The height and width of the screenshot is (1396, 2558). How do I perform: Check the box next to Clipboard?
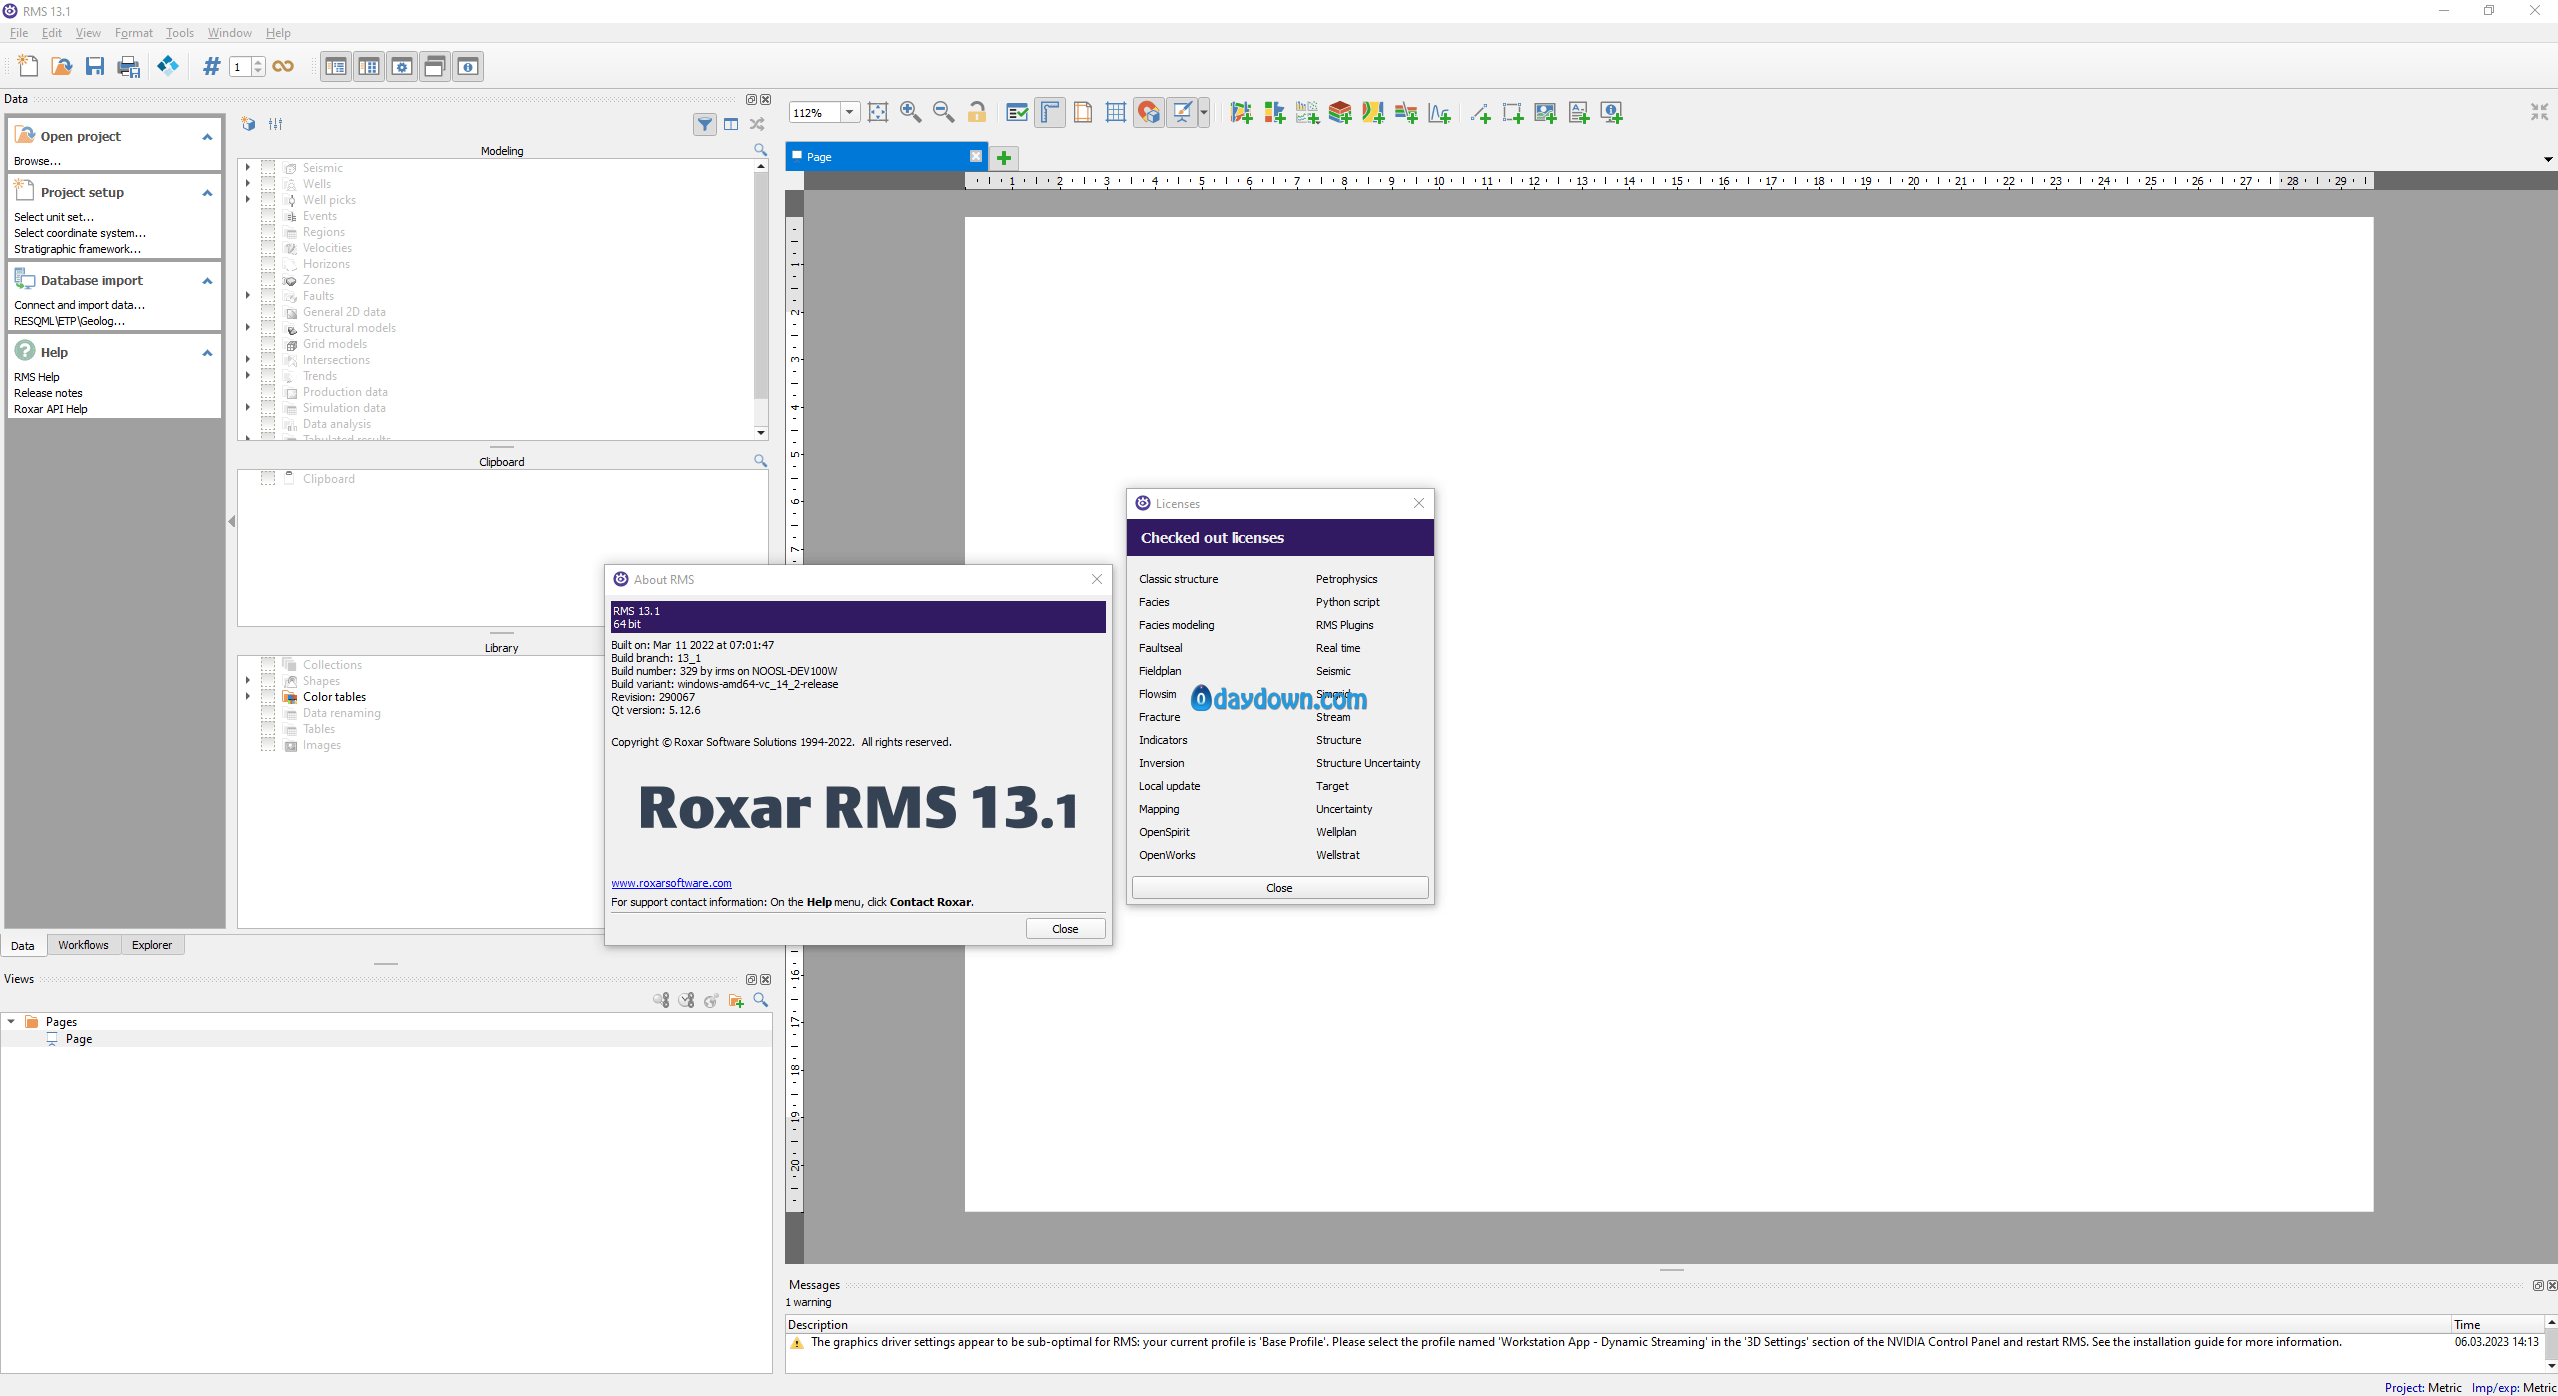point(268,479)
